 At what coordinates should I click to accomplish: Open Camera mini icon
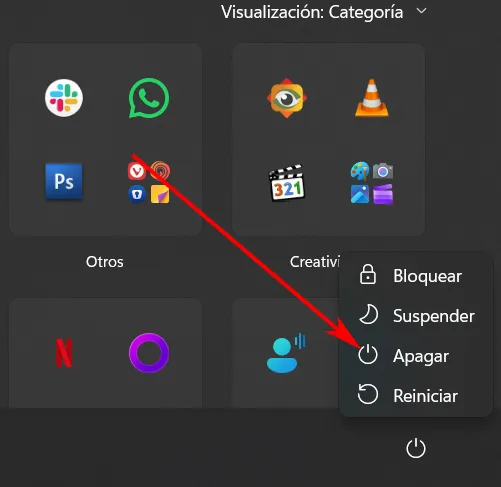[383, 171]
